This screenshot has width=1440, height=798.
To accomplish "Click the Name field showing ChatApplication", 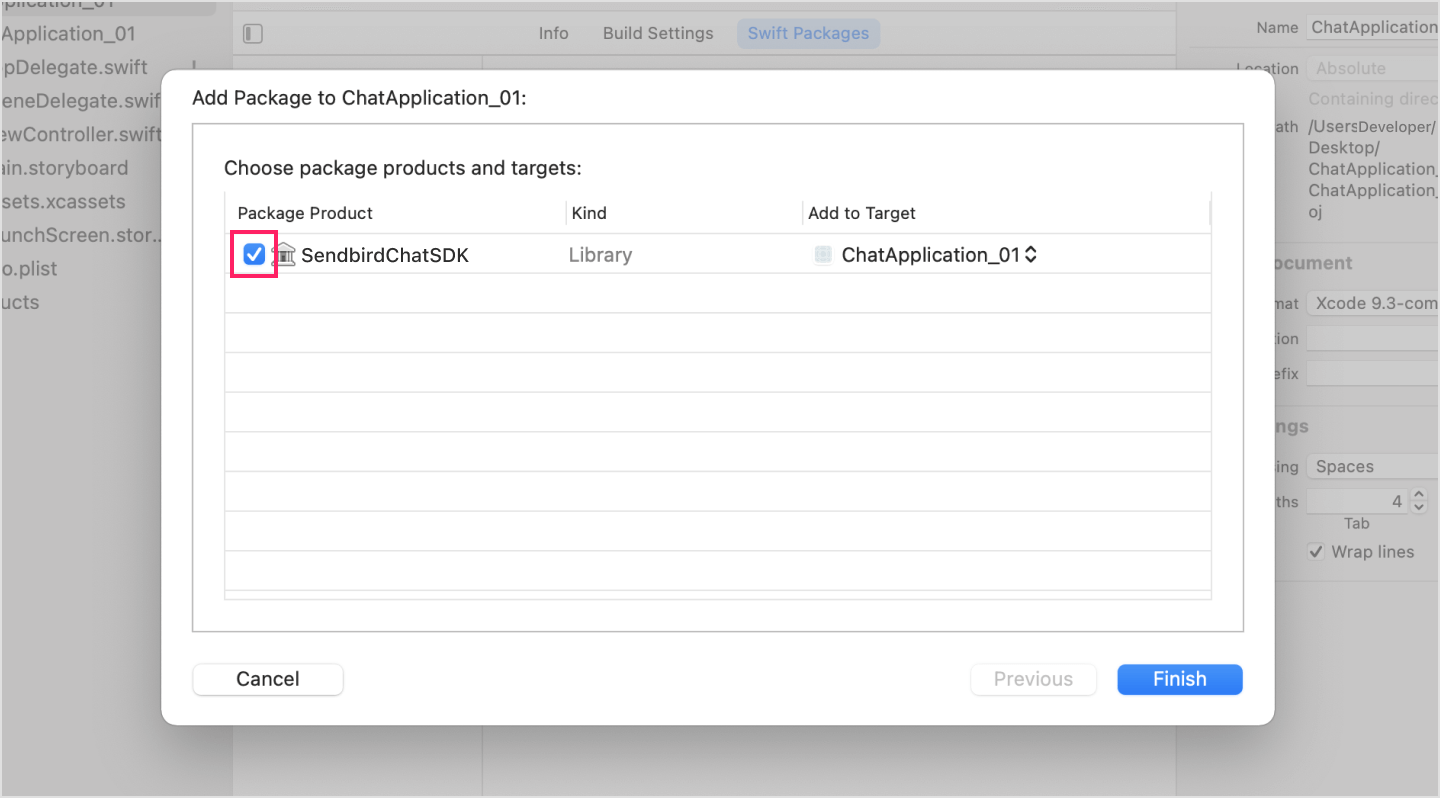I will [x=1373, y=28].
